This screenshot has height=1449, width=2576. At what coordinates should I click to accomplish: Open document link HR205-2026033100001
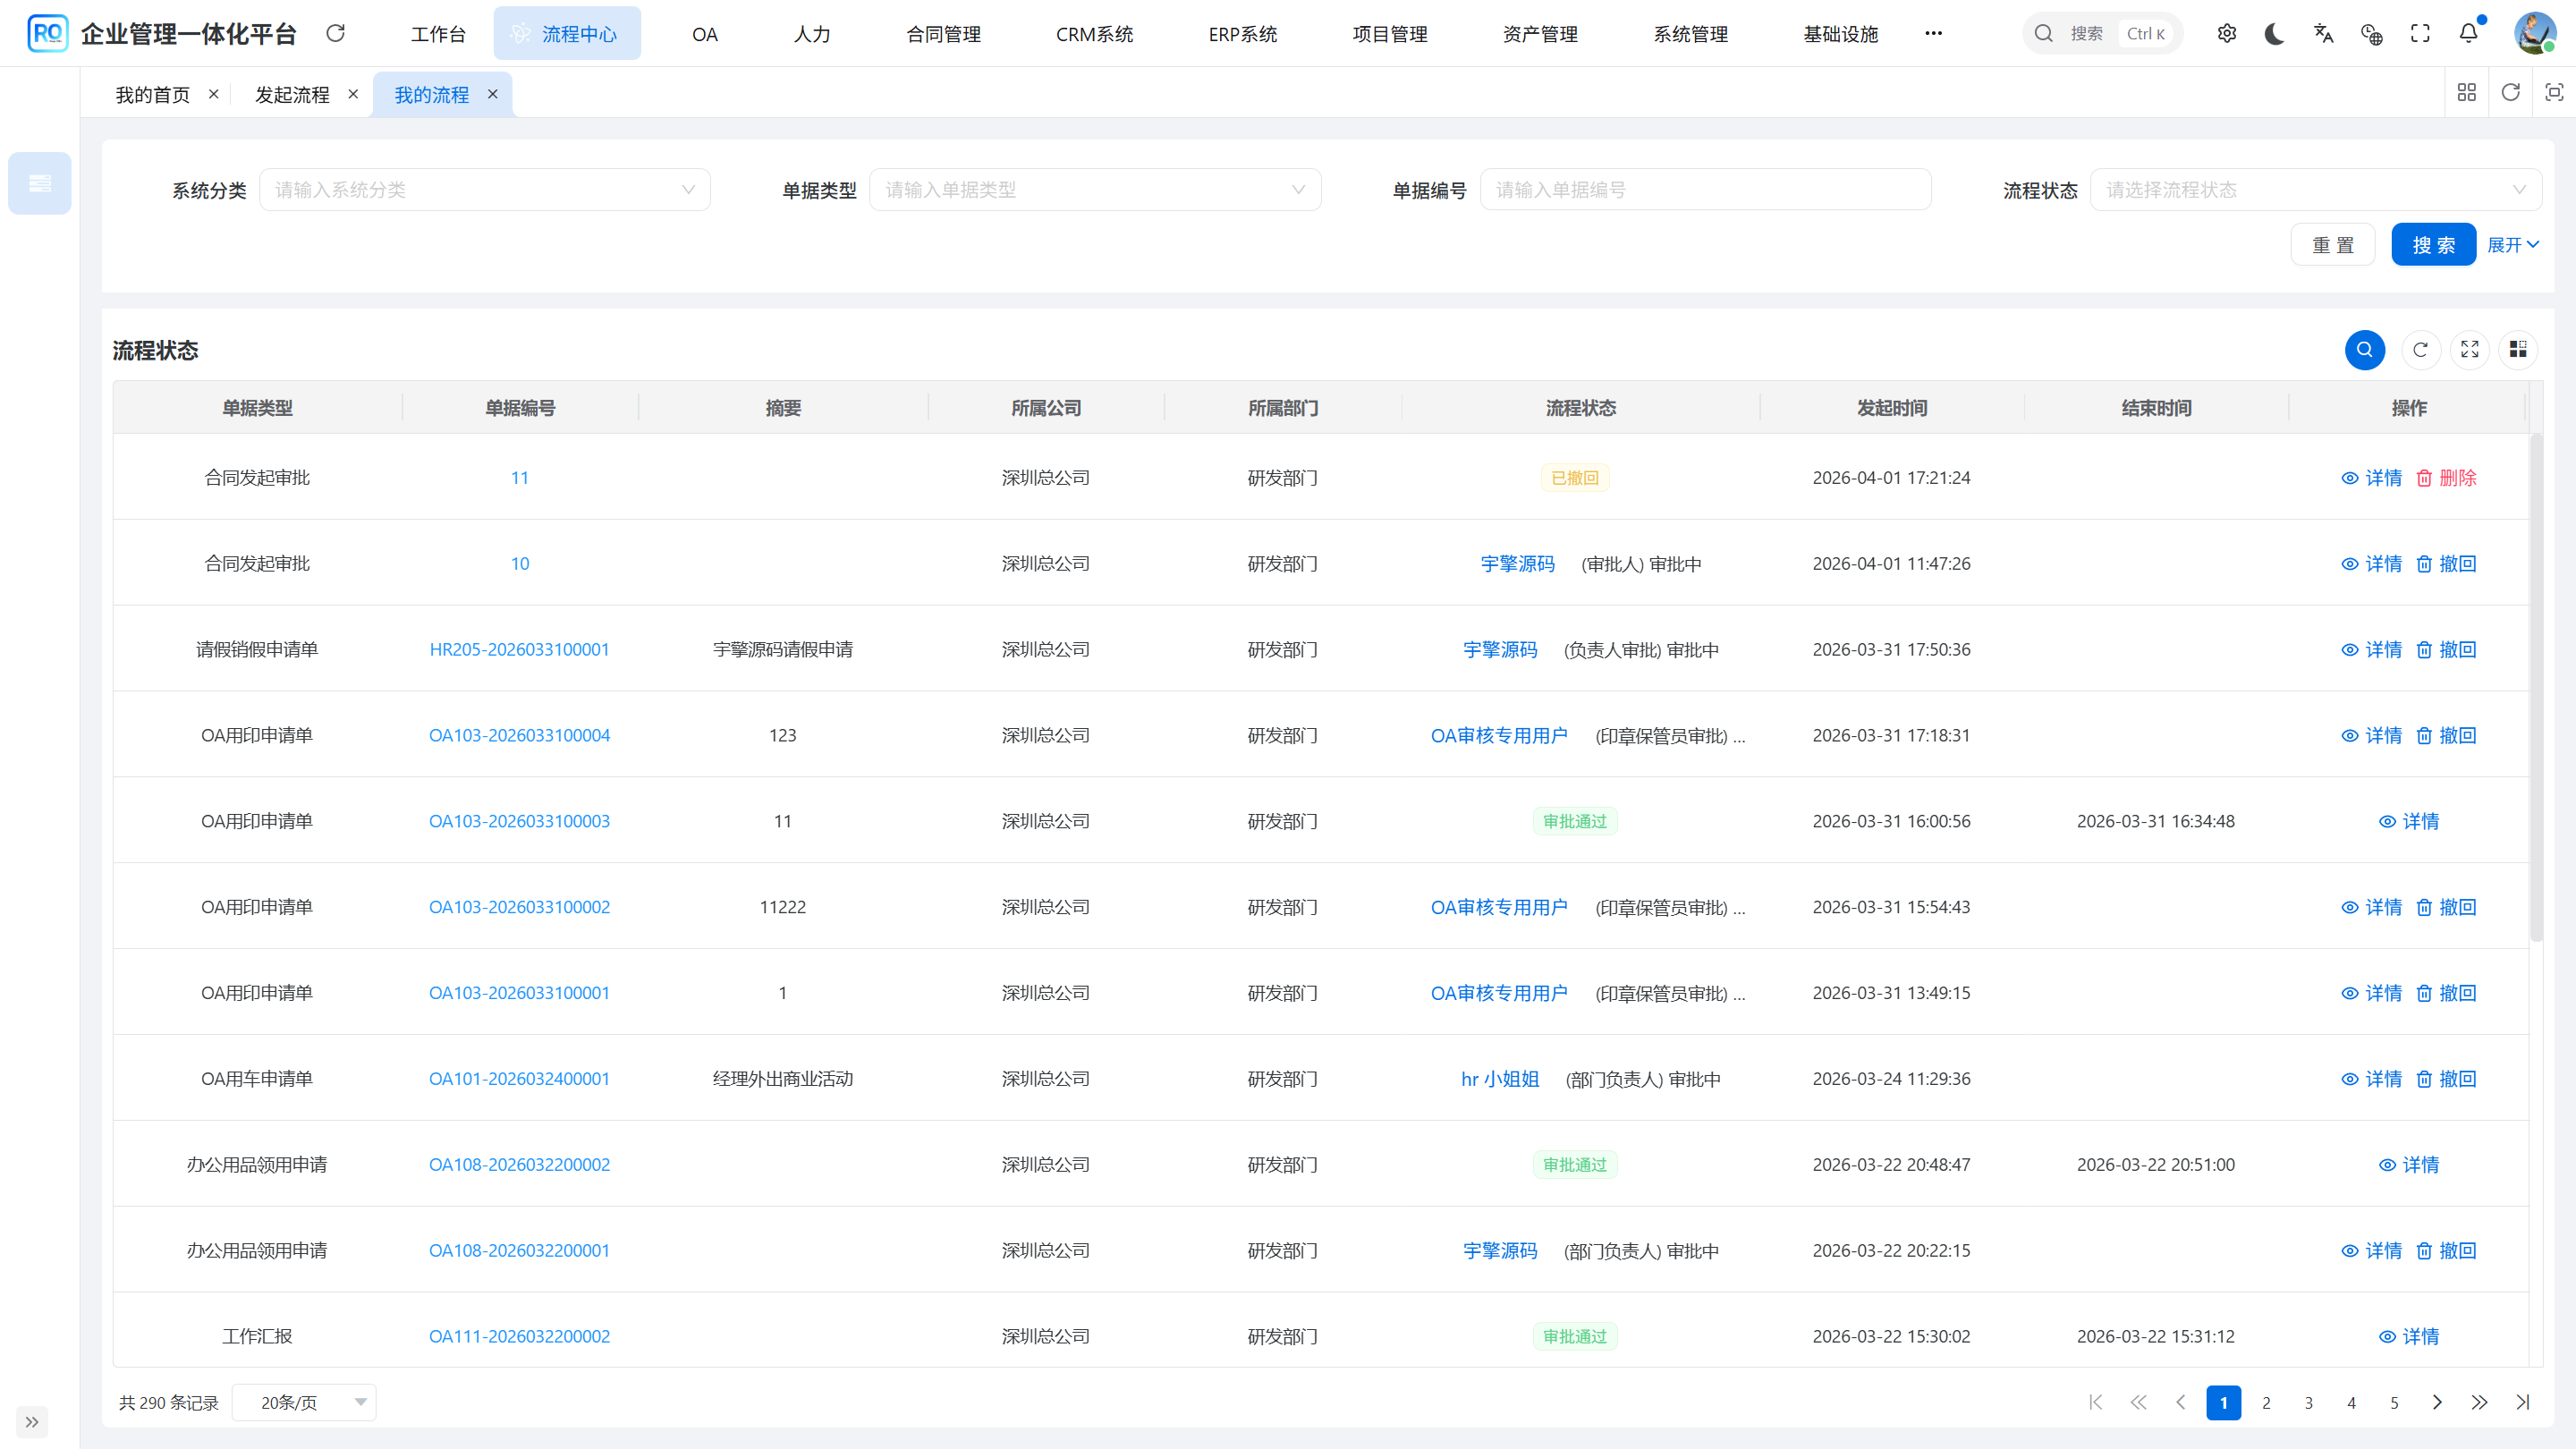tap(519, 650)
